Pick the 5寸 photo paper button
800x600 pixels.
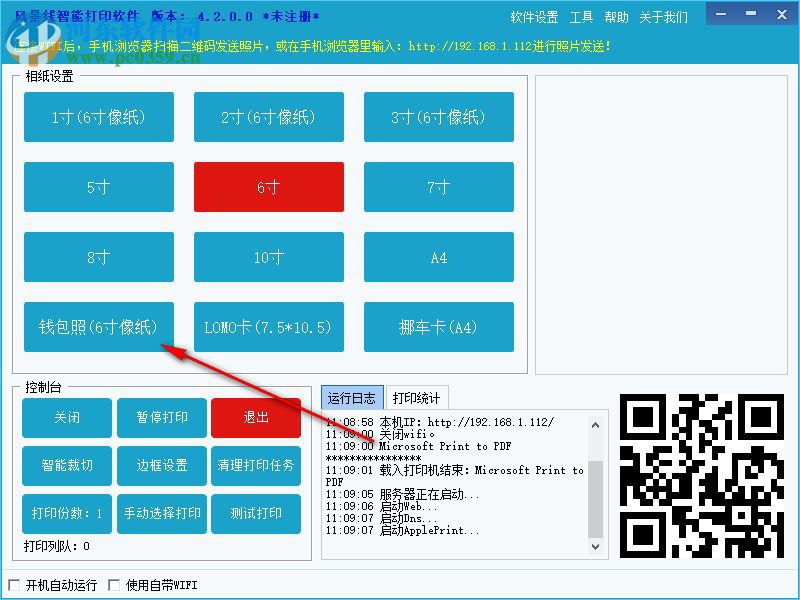coord(98,187)
